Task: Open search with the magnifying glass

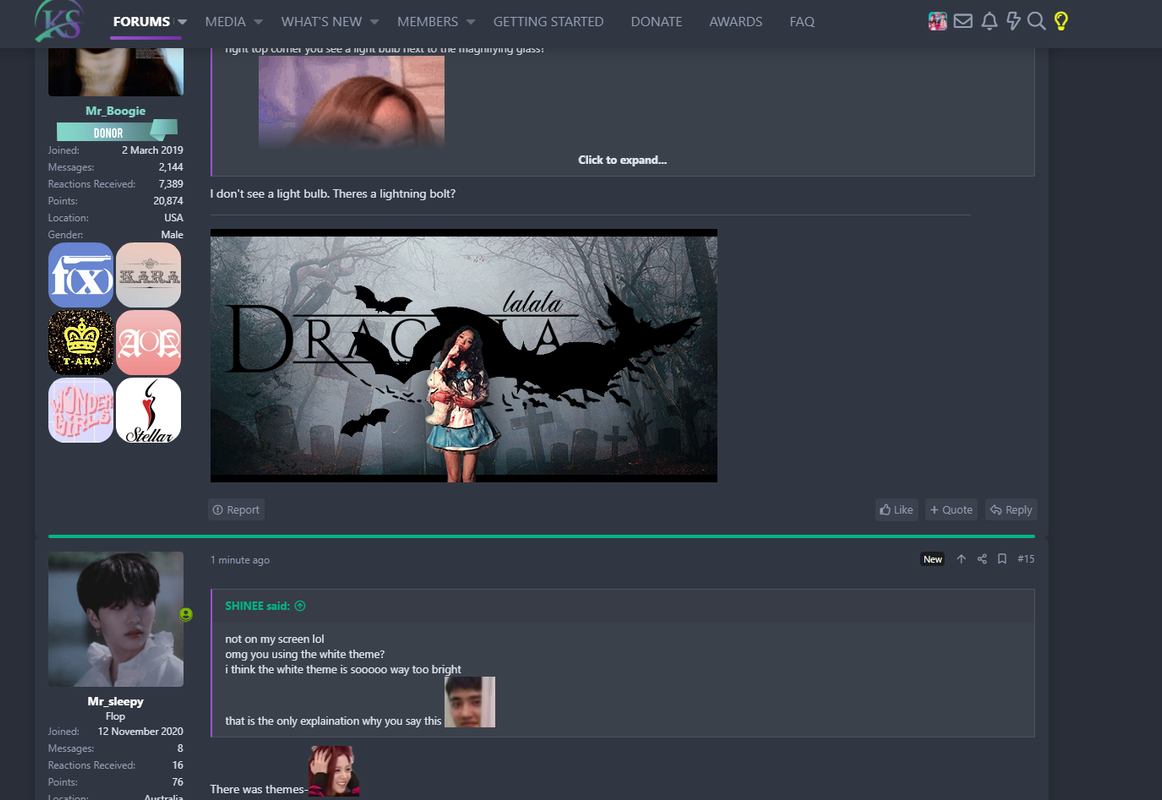Action: pos(1037,21)
